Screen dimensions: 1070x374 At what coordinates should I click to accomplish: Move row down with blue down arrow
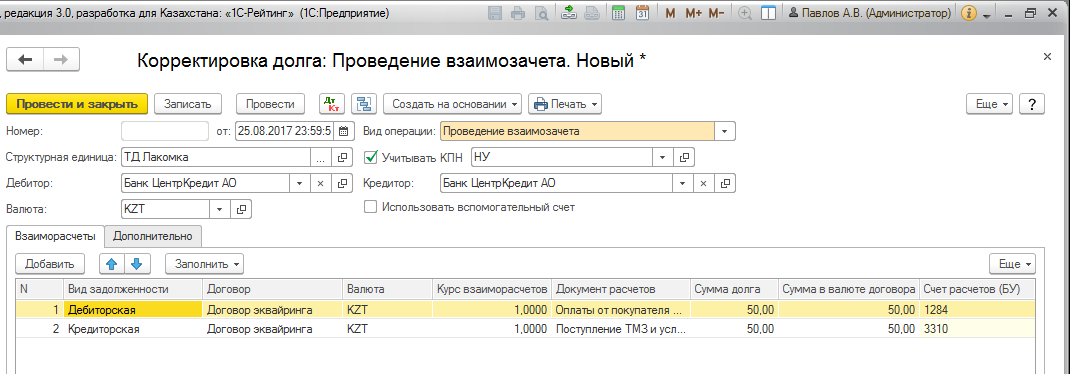click(136, 263)
